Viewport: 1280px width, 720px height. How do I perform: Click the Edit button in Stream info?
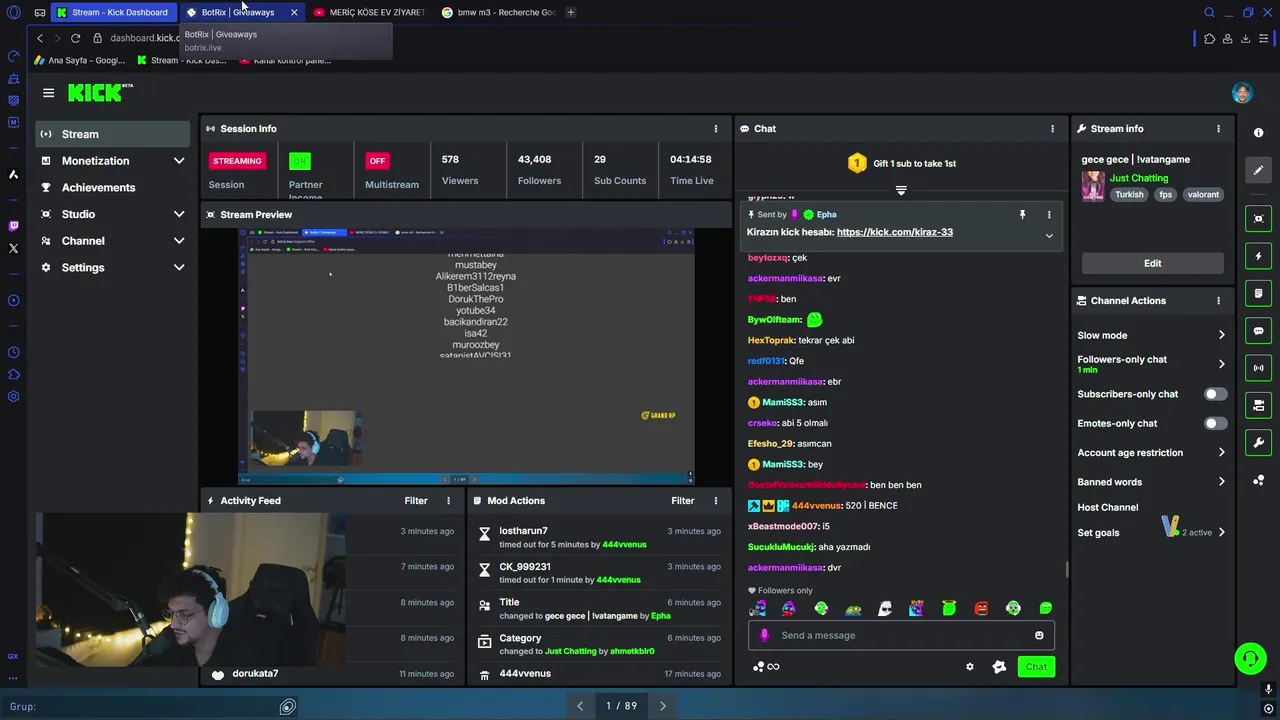[x=1152, y=263]
